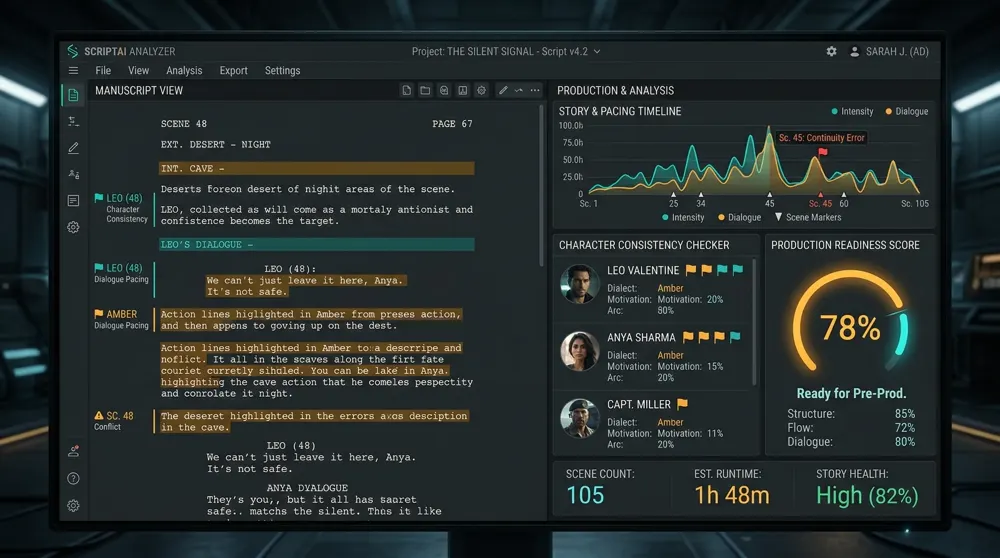This screenshot has height=558, width=1000.
Task: Open the help question mark icon
Action: point(73,478)
